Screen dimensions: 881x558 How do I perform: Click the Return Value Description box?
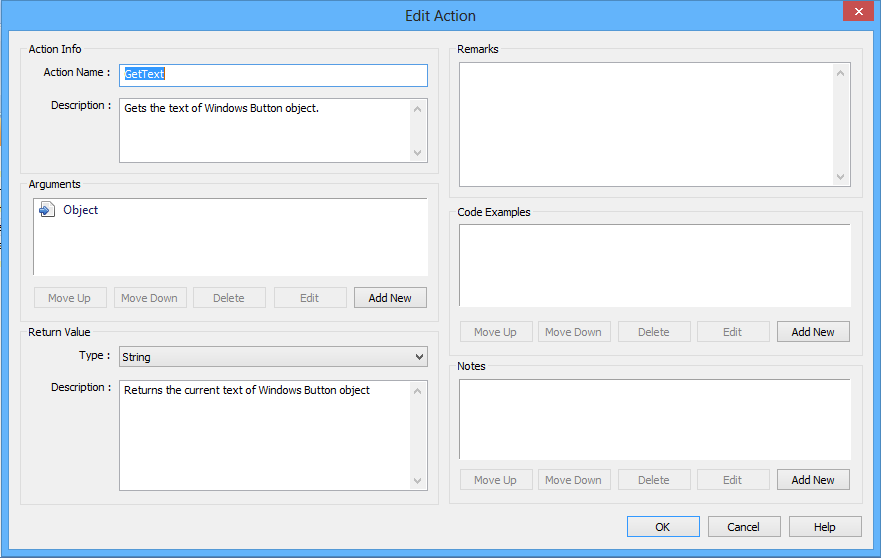pyautogui.click(x=273, y=435)
